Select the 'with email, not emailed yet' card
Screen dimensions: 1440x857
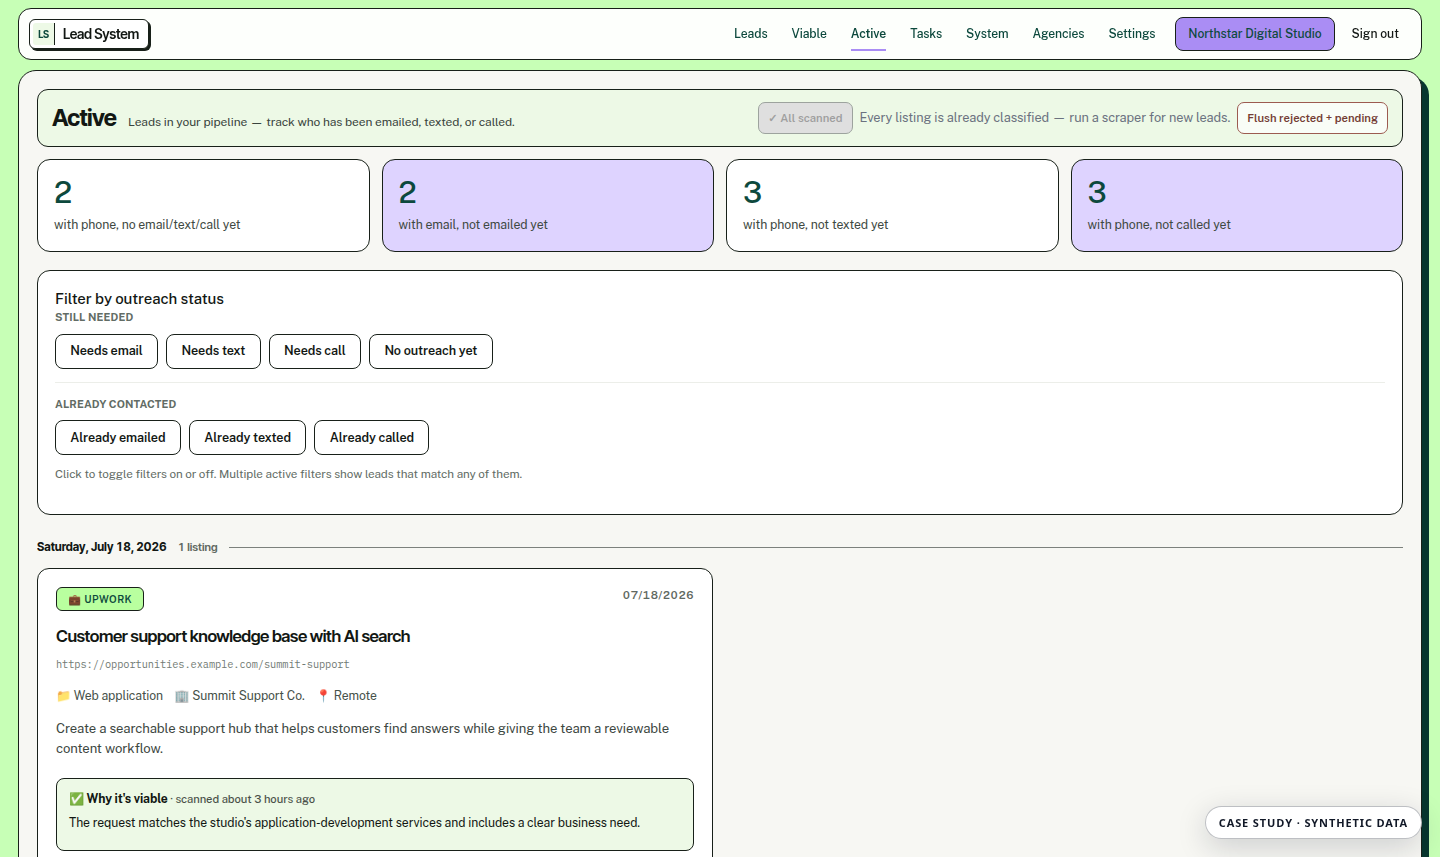coord(548,206)
